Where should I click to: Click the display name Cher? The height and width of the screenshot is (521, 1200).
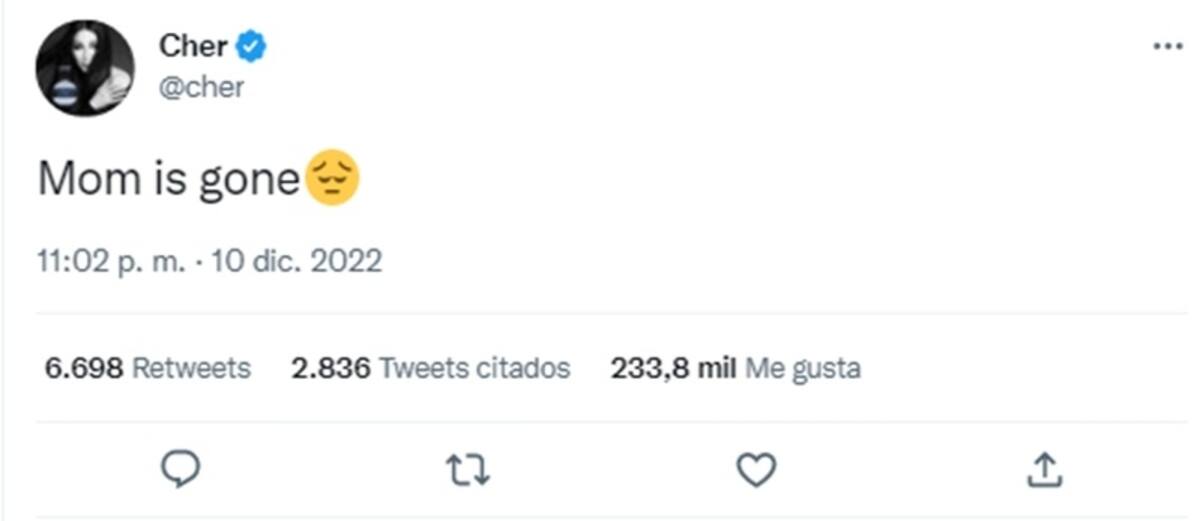point(193,46)
